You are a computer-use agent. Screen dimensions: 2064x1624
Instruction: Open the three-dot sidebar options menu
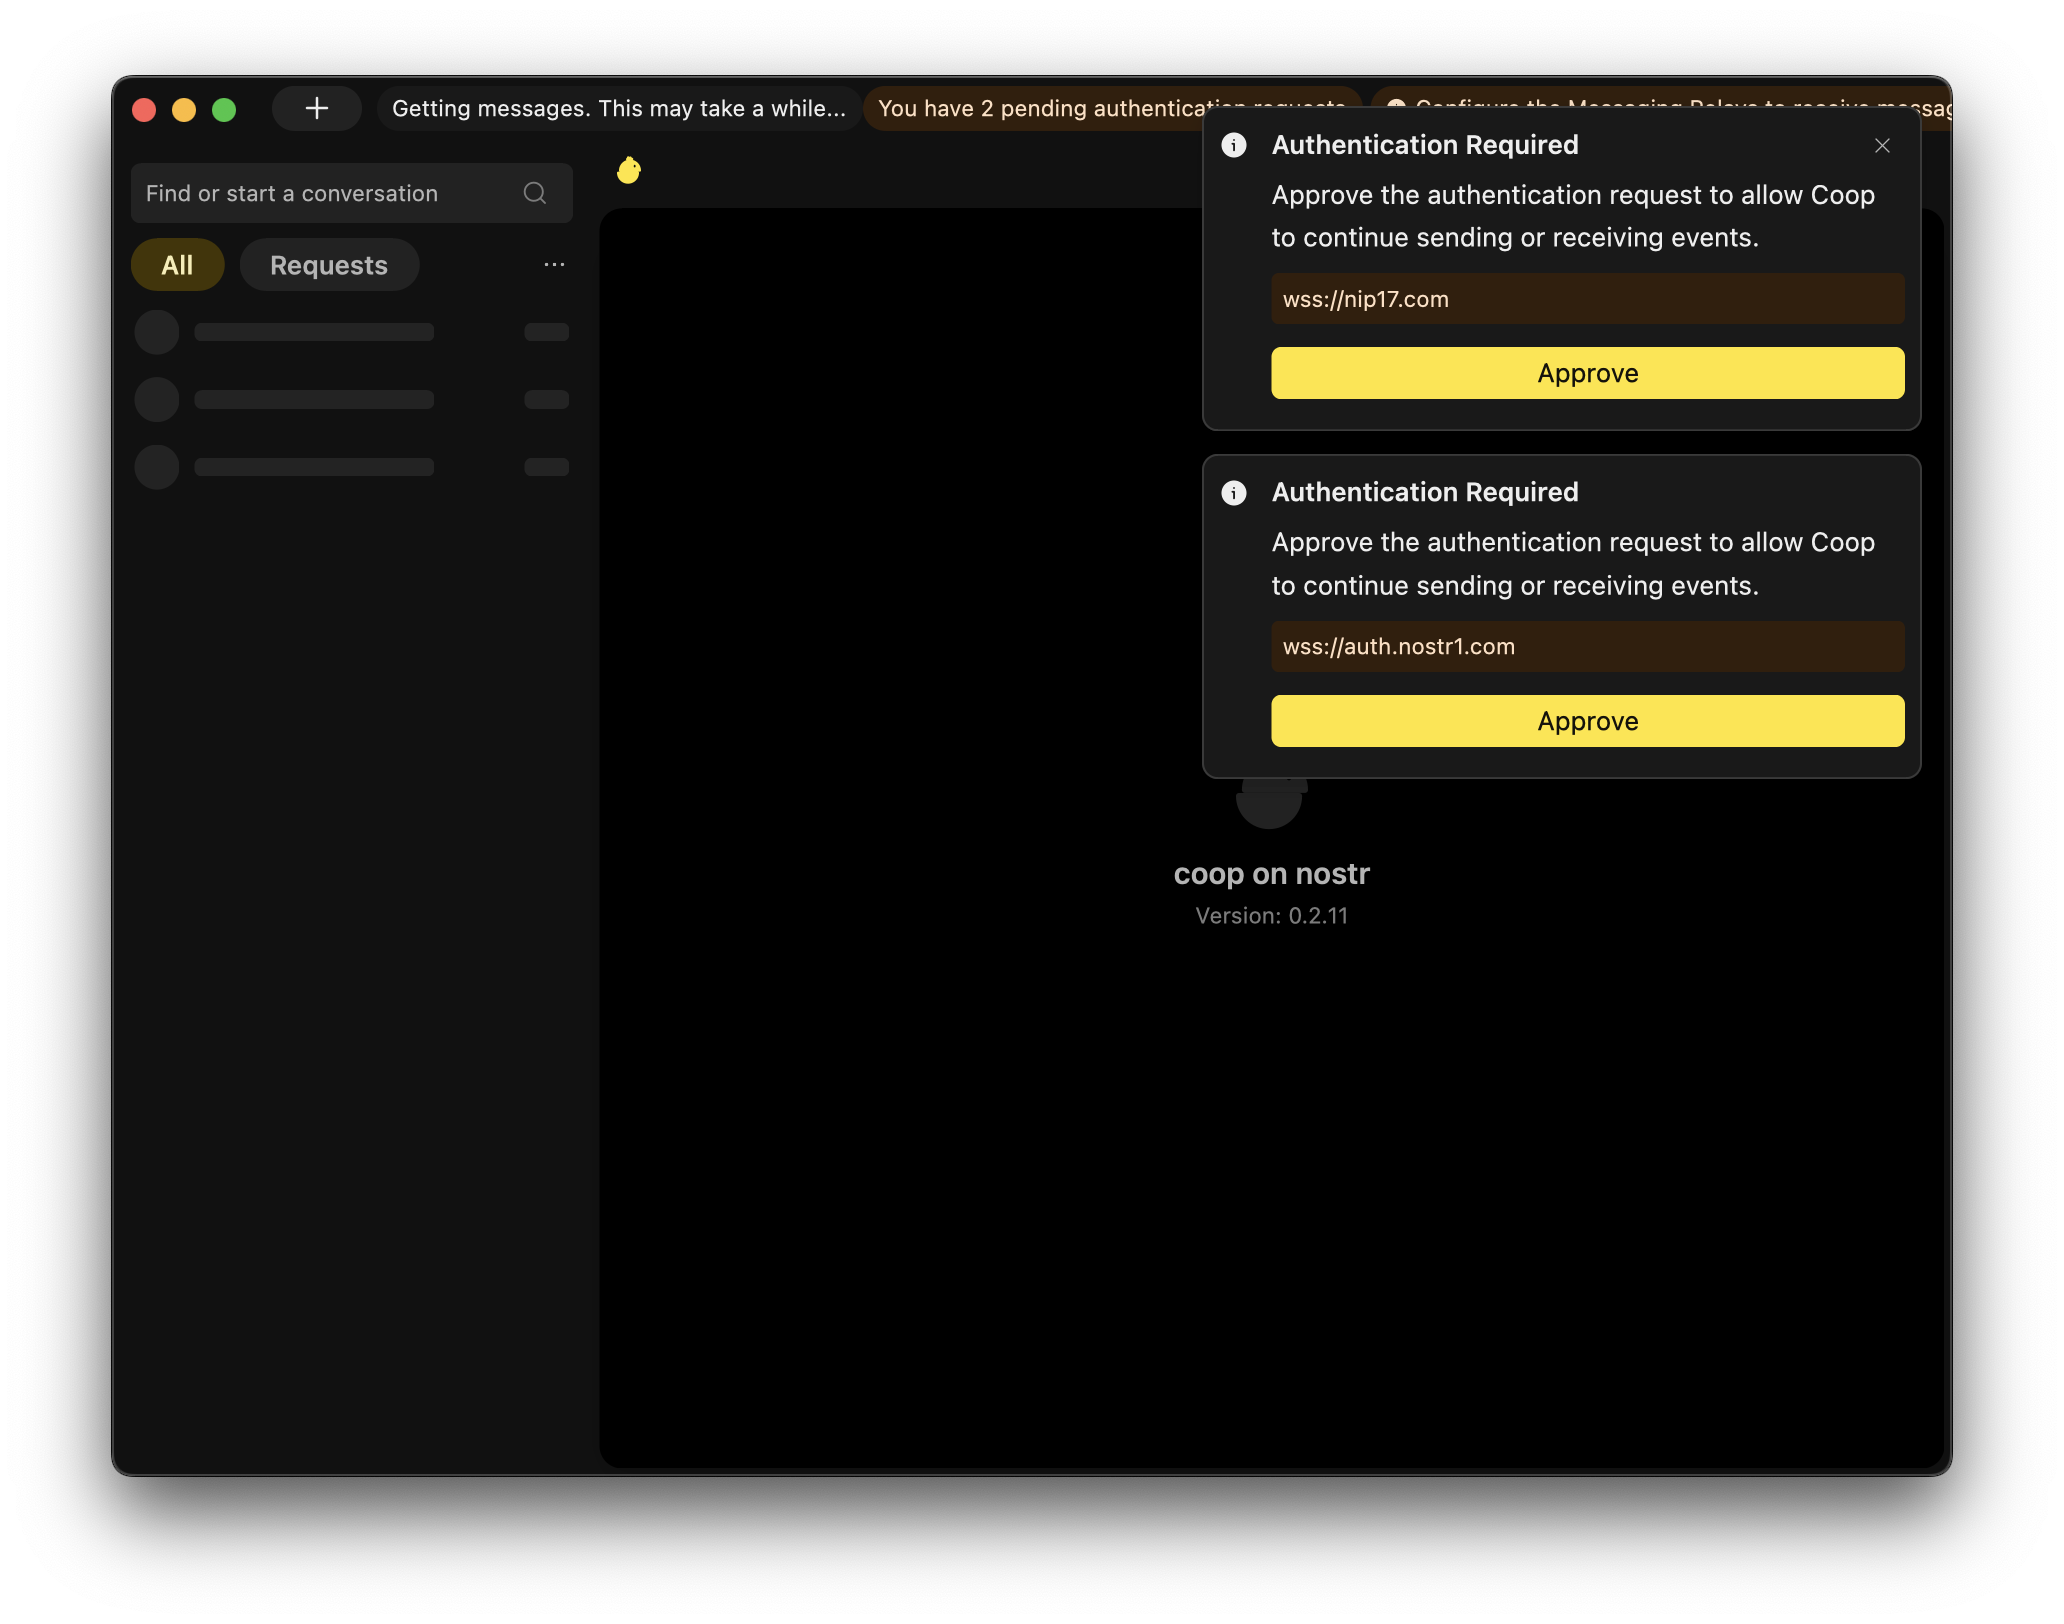[554, 265]
